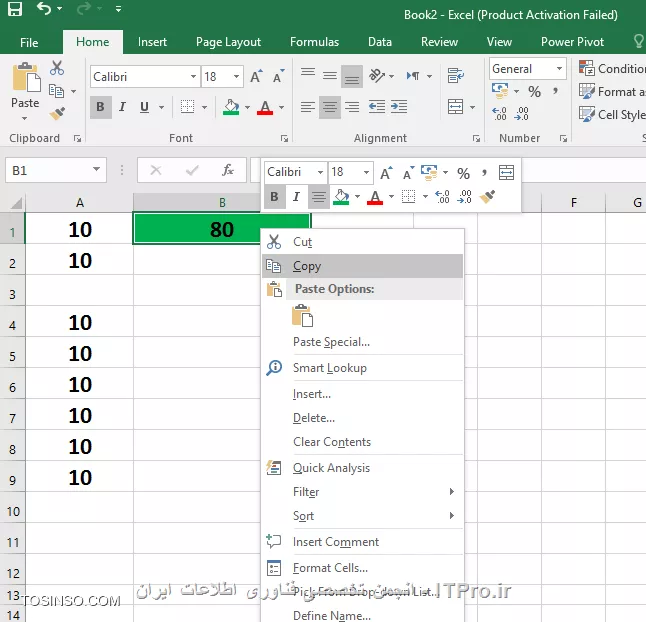Screen dimensions: 646x622
Task: Open the Filter submenu entry
Action: (x=363, y=492)
